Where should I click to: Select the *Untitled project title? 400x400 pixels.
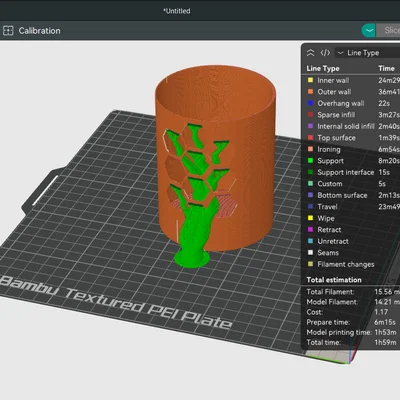pos(177,11)
